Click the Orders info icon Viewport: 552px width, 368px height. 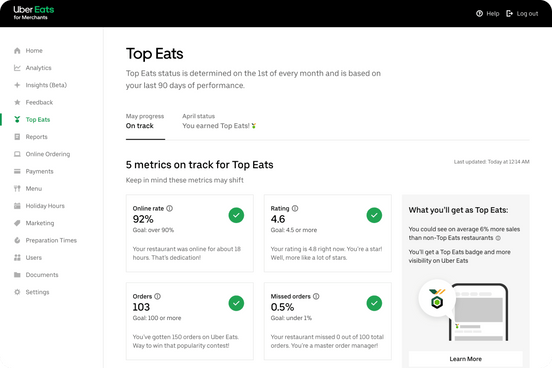coord(157,297)
